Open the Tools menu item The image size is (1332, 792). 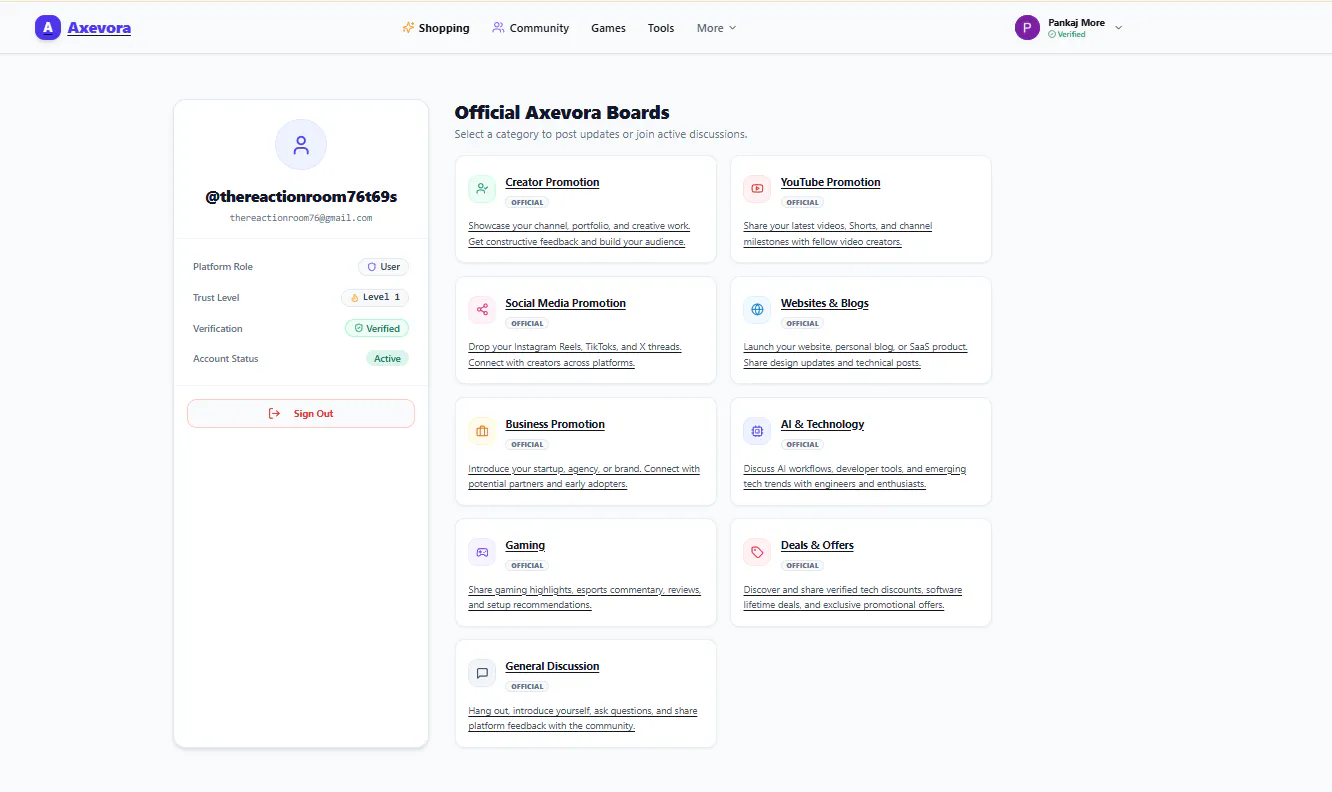point(661,28)
